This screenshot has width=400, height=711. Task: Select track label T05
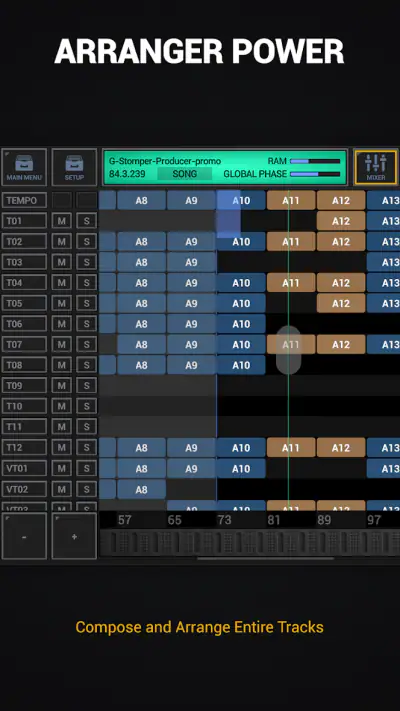pyautogui.click(x=24, y=303)
